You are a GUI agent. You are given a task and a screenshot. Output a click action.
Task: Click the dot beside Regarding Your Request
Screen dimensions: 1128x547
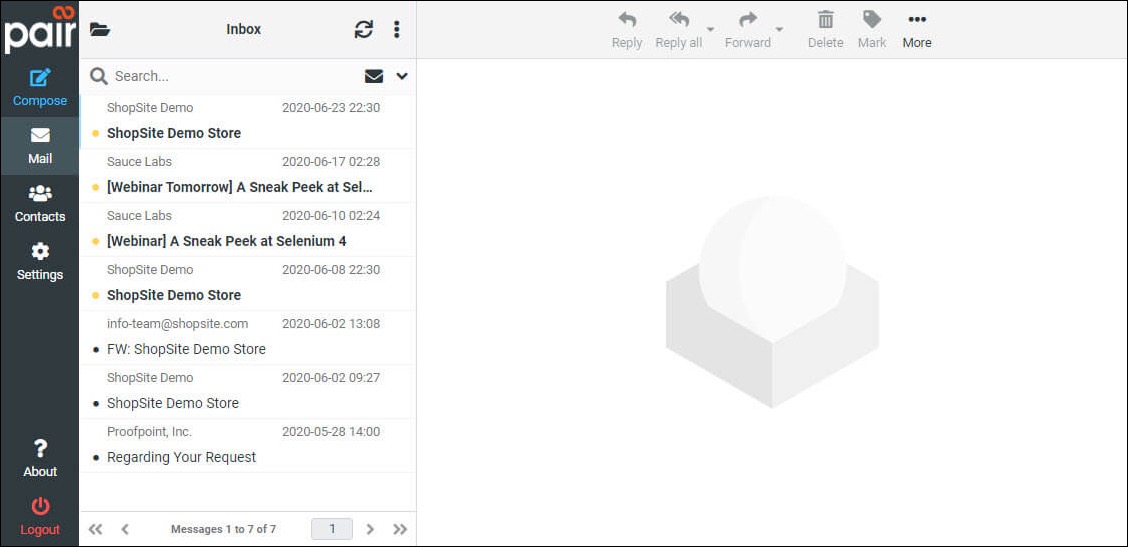96,457
